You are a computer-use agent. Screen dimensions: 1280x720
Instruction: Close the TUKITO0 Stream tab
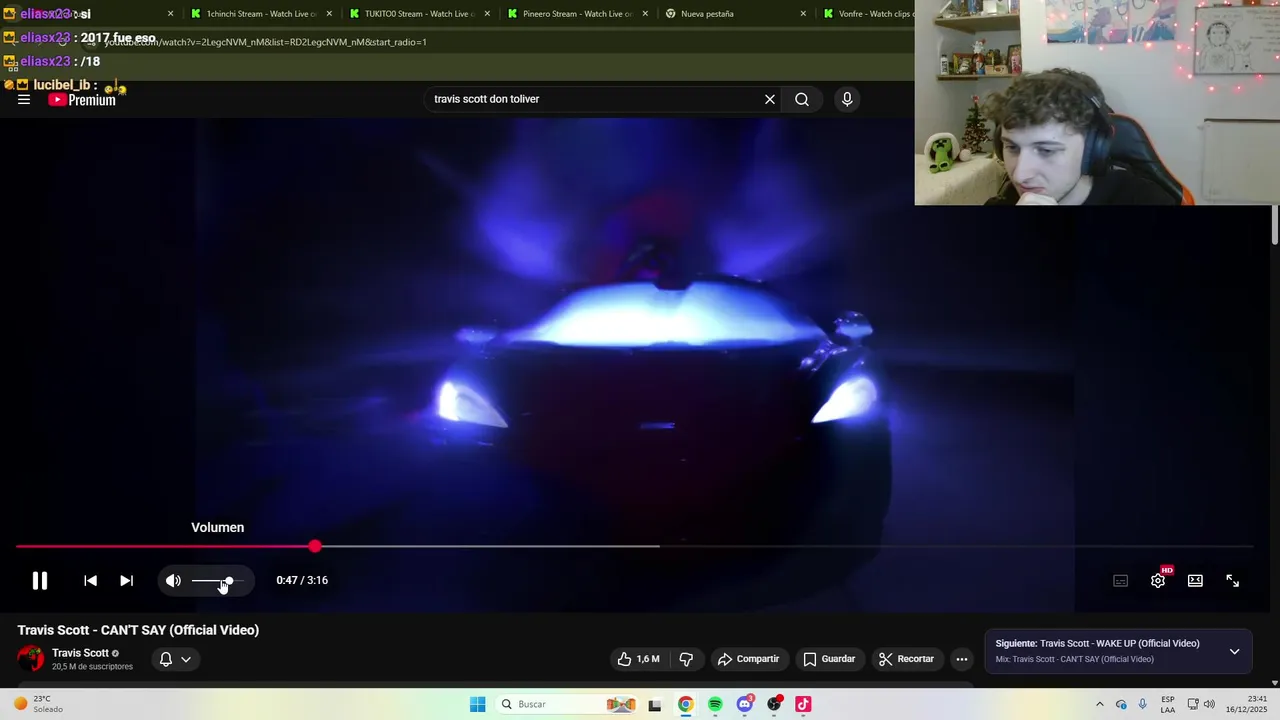[x=487, y=14]
